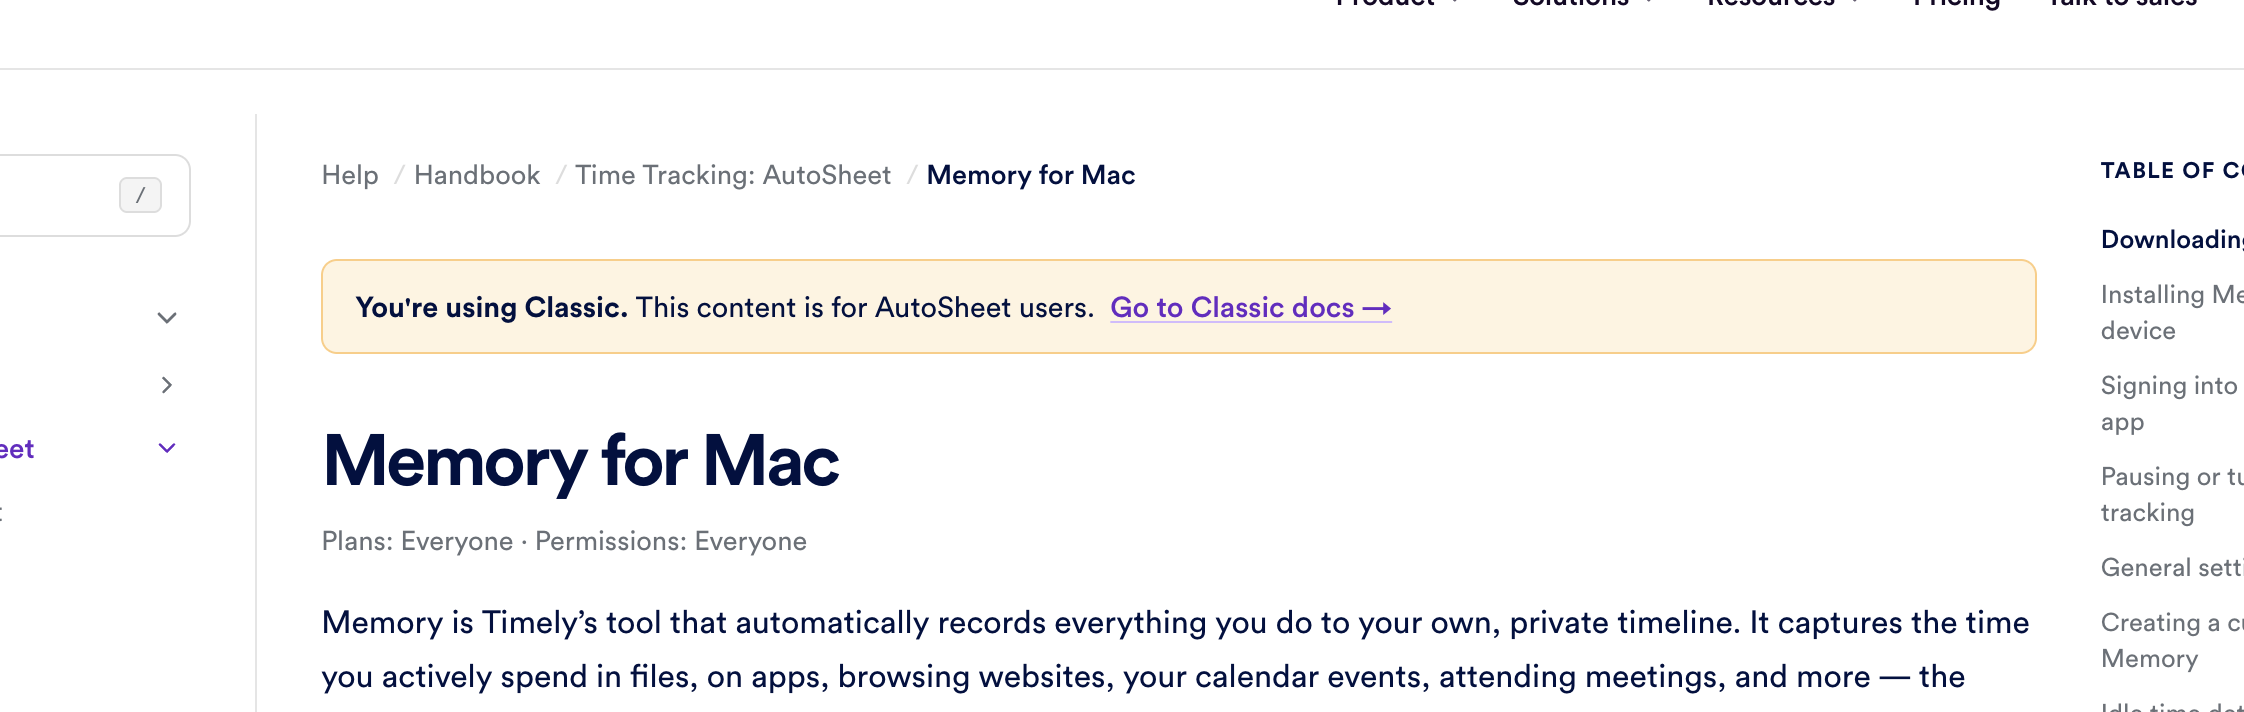Screen dimensions: 2244x712
Task: Collapse the purple chevron sidebar section
Action: coord(167,448)
